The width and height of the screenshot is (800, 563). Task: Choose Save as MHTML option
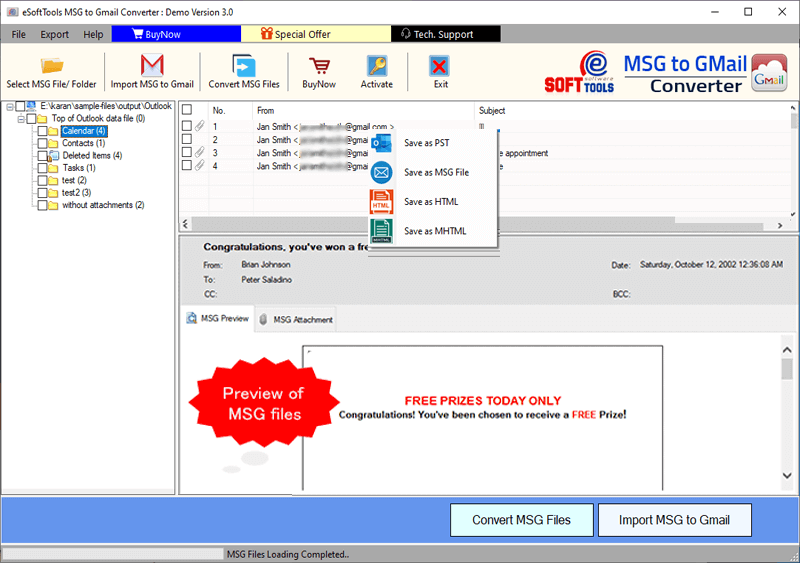tap(433, 231)
